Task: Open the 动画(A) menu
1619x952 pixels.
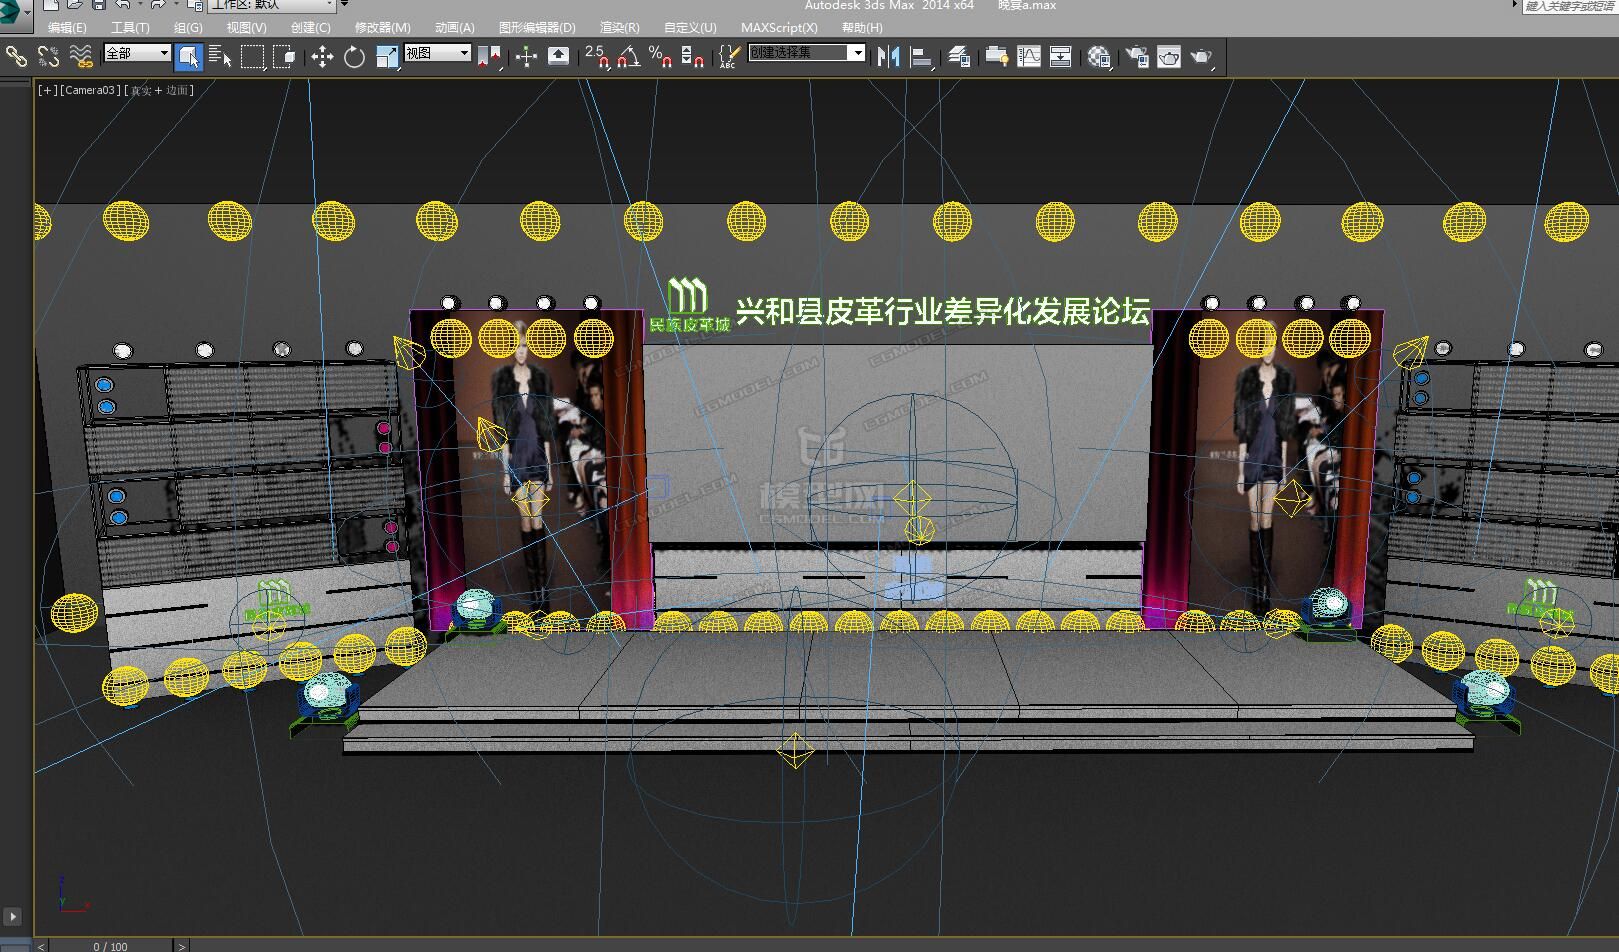Action: tap(454, 28)
